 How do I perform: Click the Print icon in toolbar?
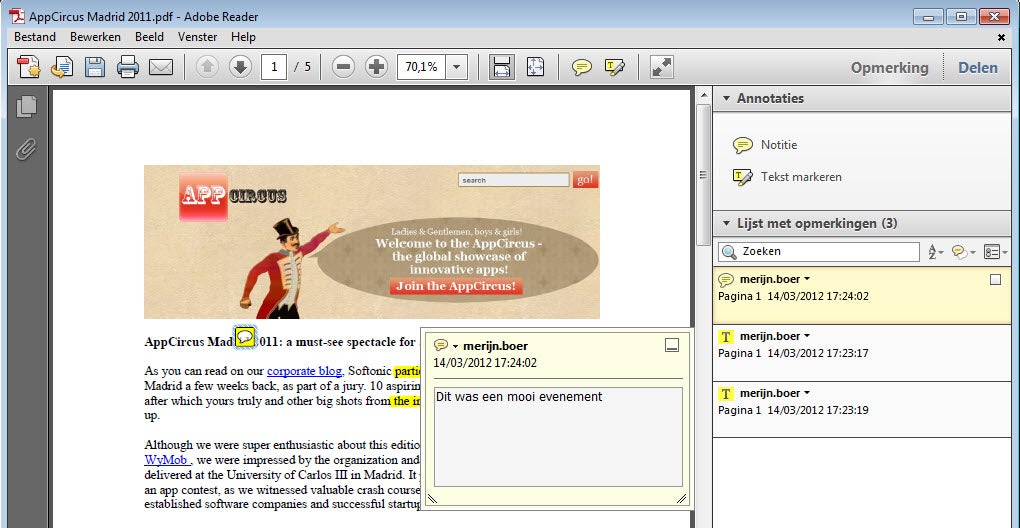pos(128,67)
